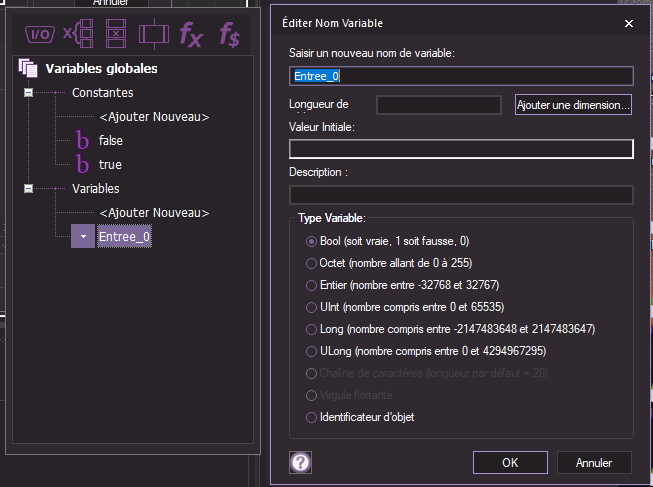This screenshot has height=487, width=653.
Task: Open the fx functions icon
Action: point(190,35)
